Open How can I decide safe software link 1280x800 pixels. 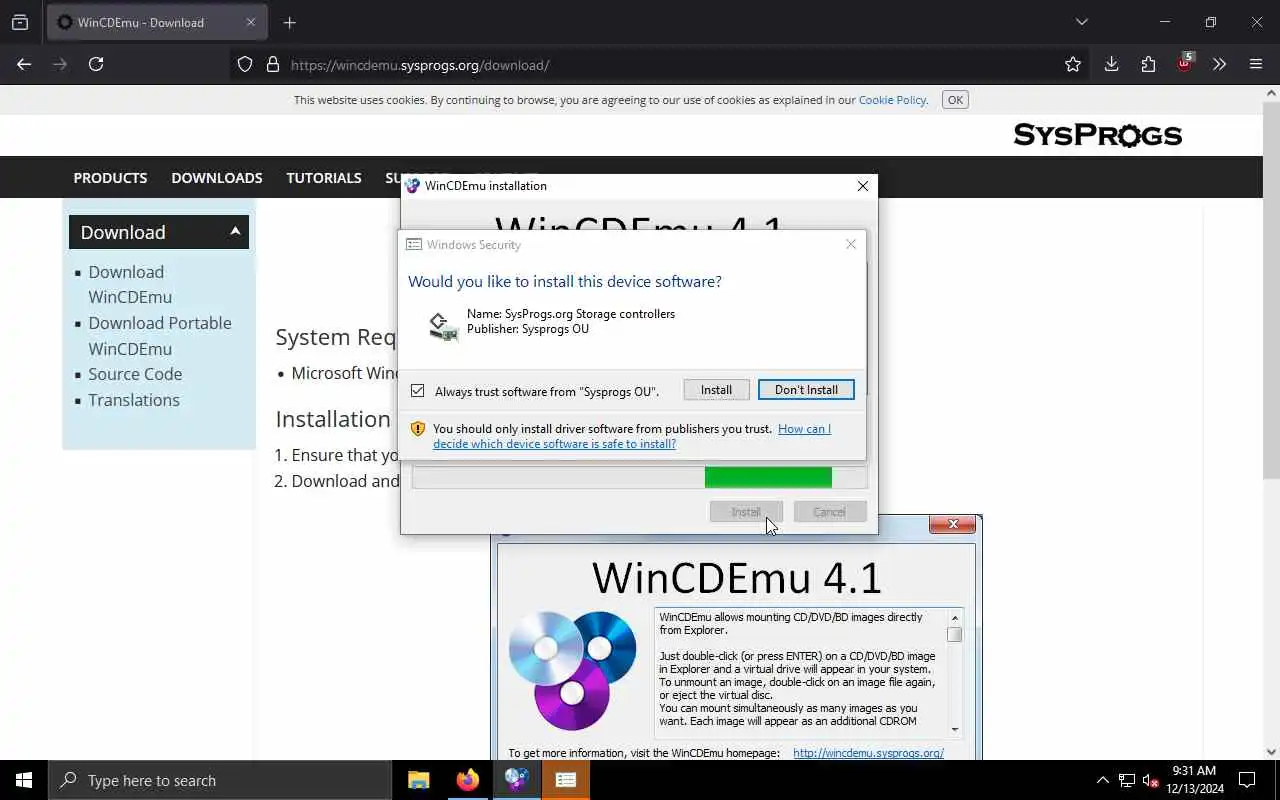coord(632,436)
